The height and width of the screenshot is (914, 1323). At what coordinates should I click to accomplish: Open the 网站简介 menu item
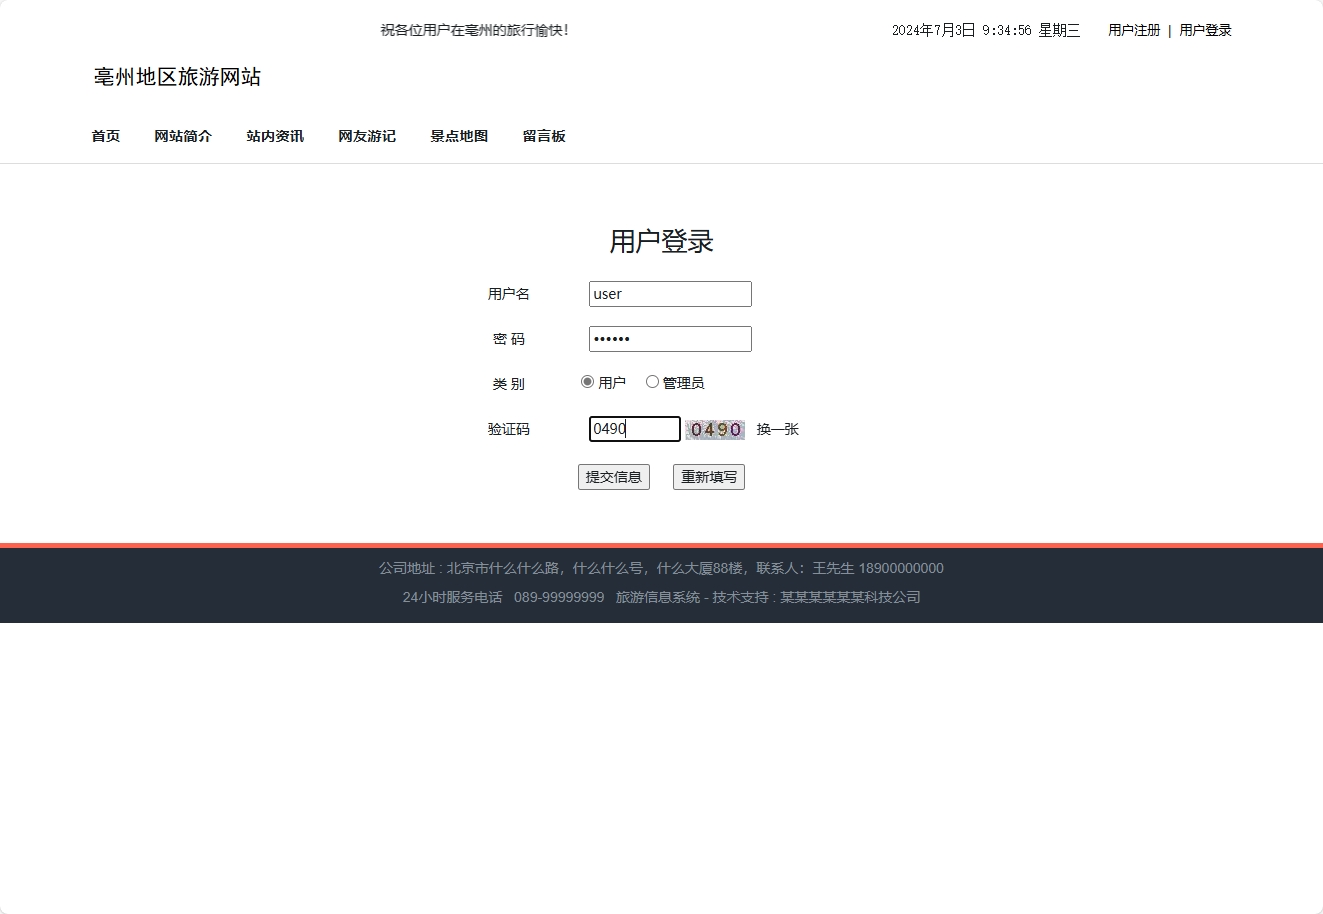pos(183,136)
